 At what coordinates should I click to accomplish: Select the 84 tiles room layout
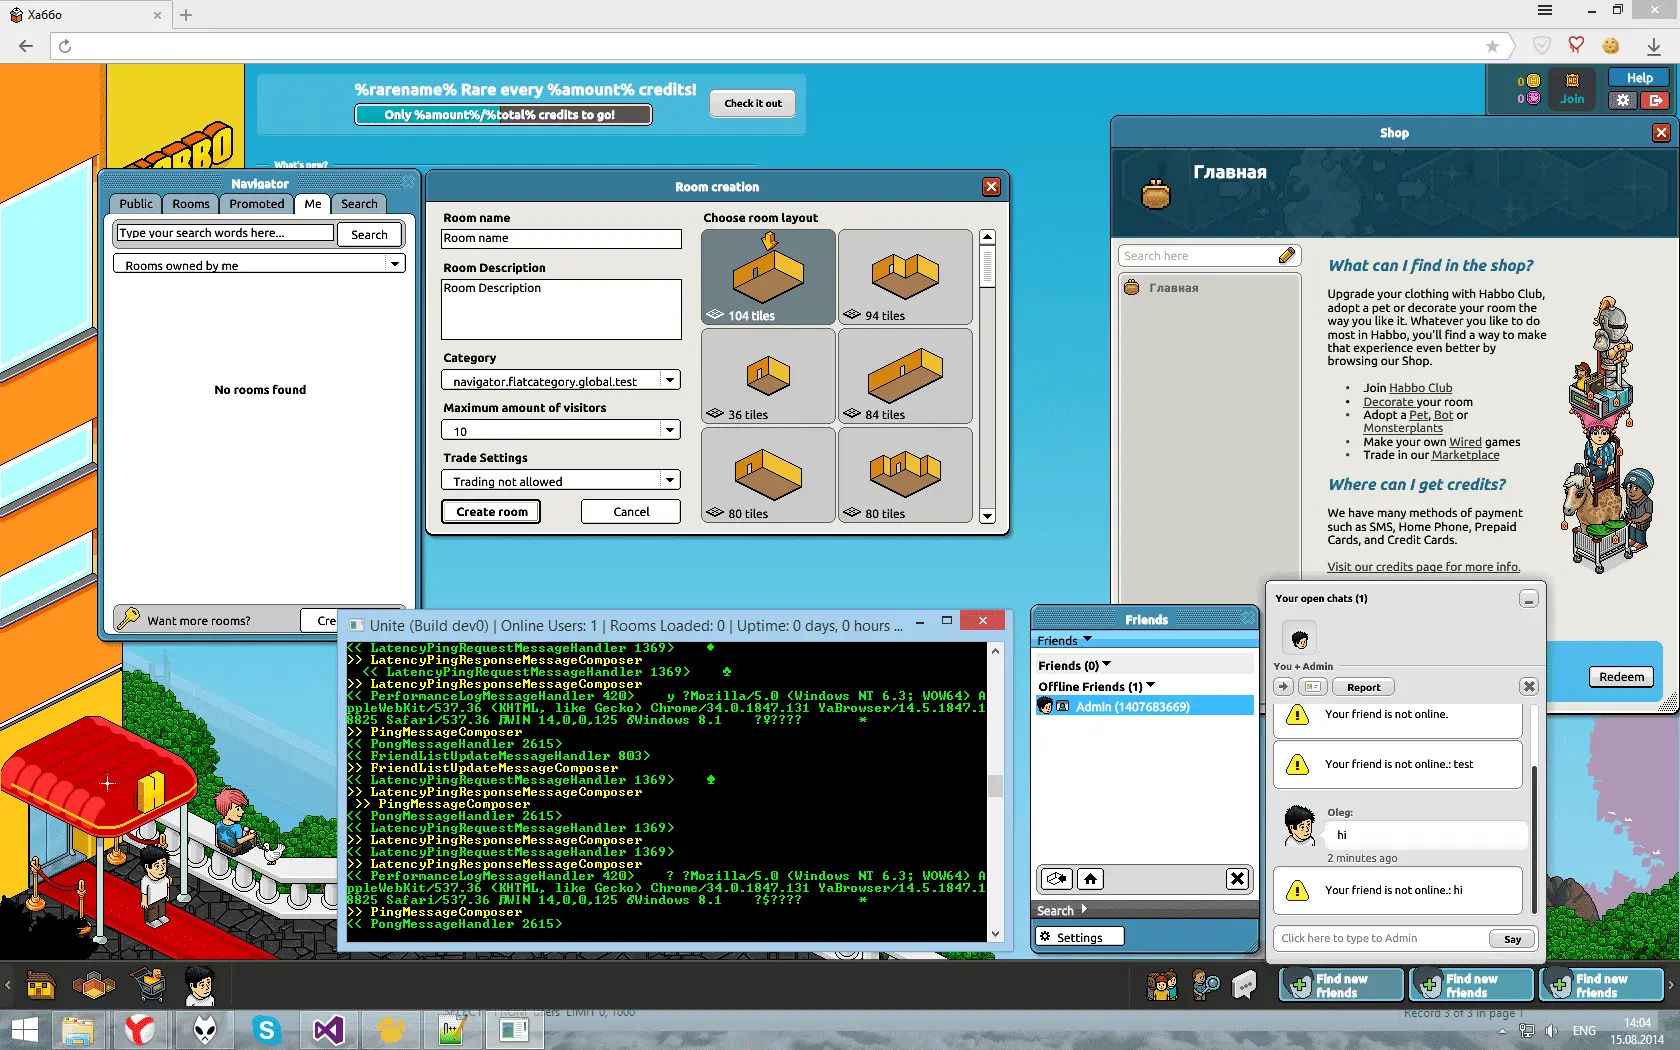pos(905,376)
